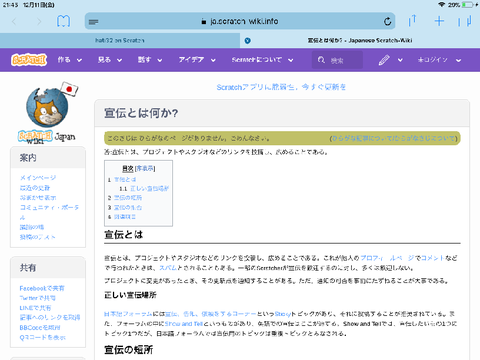Click the pencil edit icon in navbar
This screenshot has width=480, height=360.
point(384,60)
